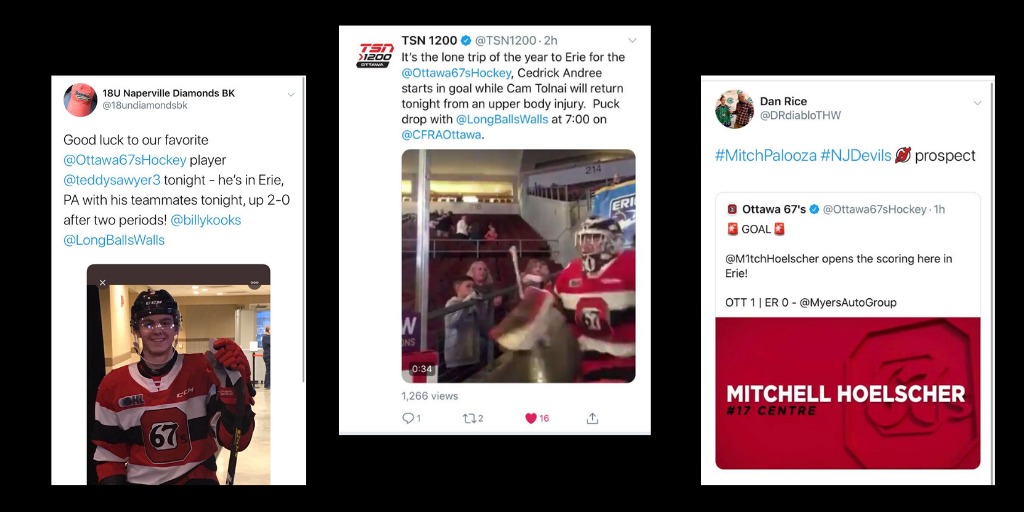Image resolution: width=1024 pixels, height=512 pixels.
Task: Open the @CFRAOttawa mention link
Action: [x=441, y=135]
